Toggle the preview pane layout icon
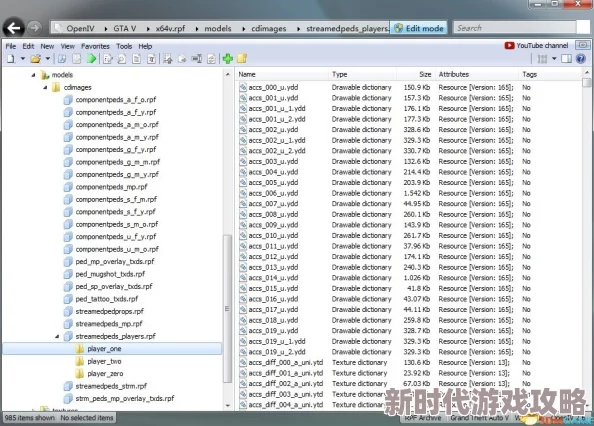This screenshot has height=426, width=594. tap(566, 59)
